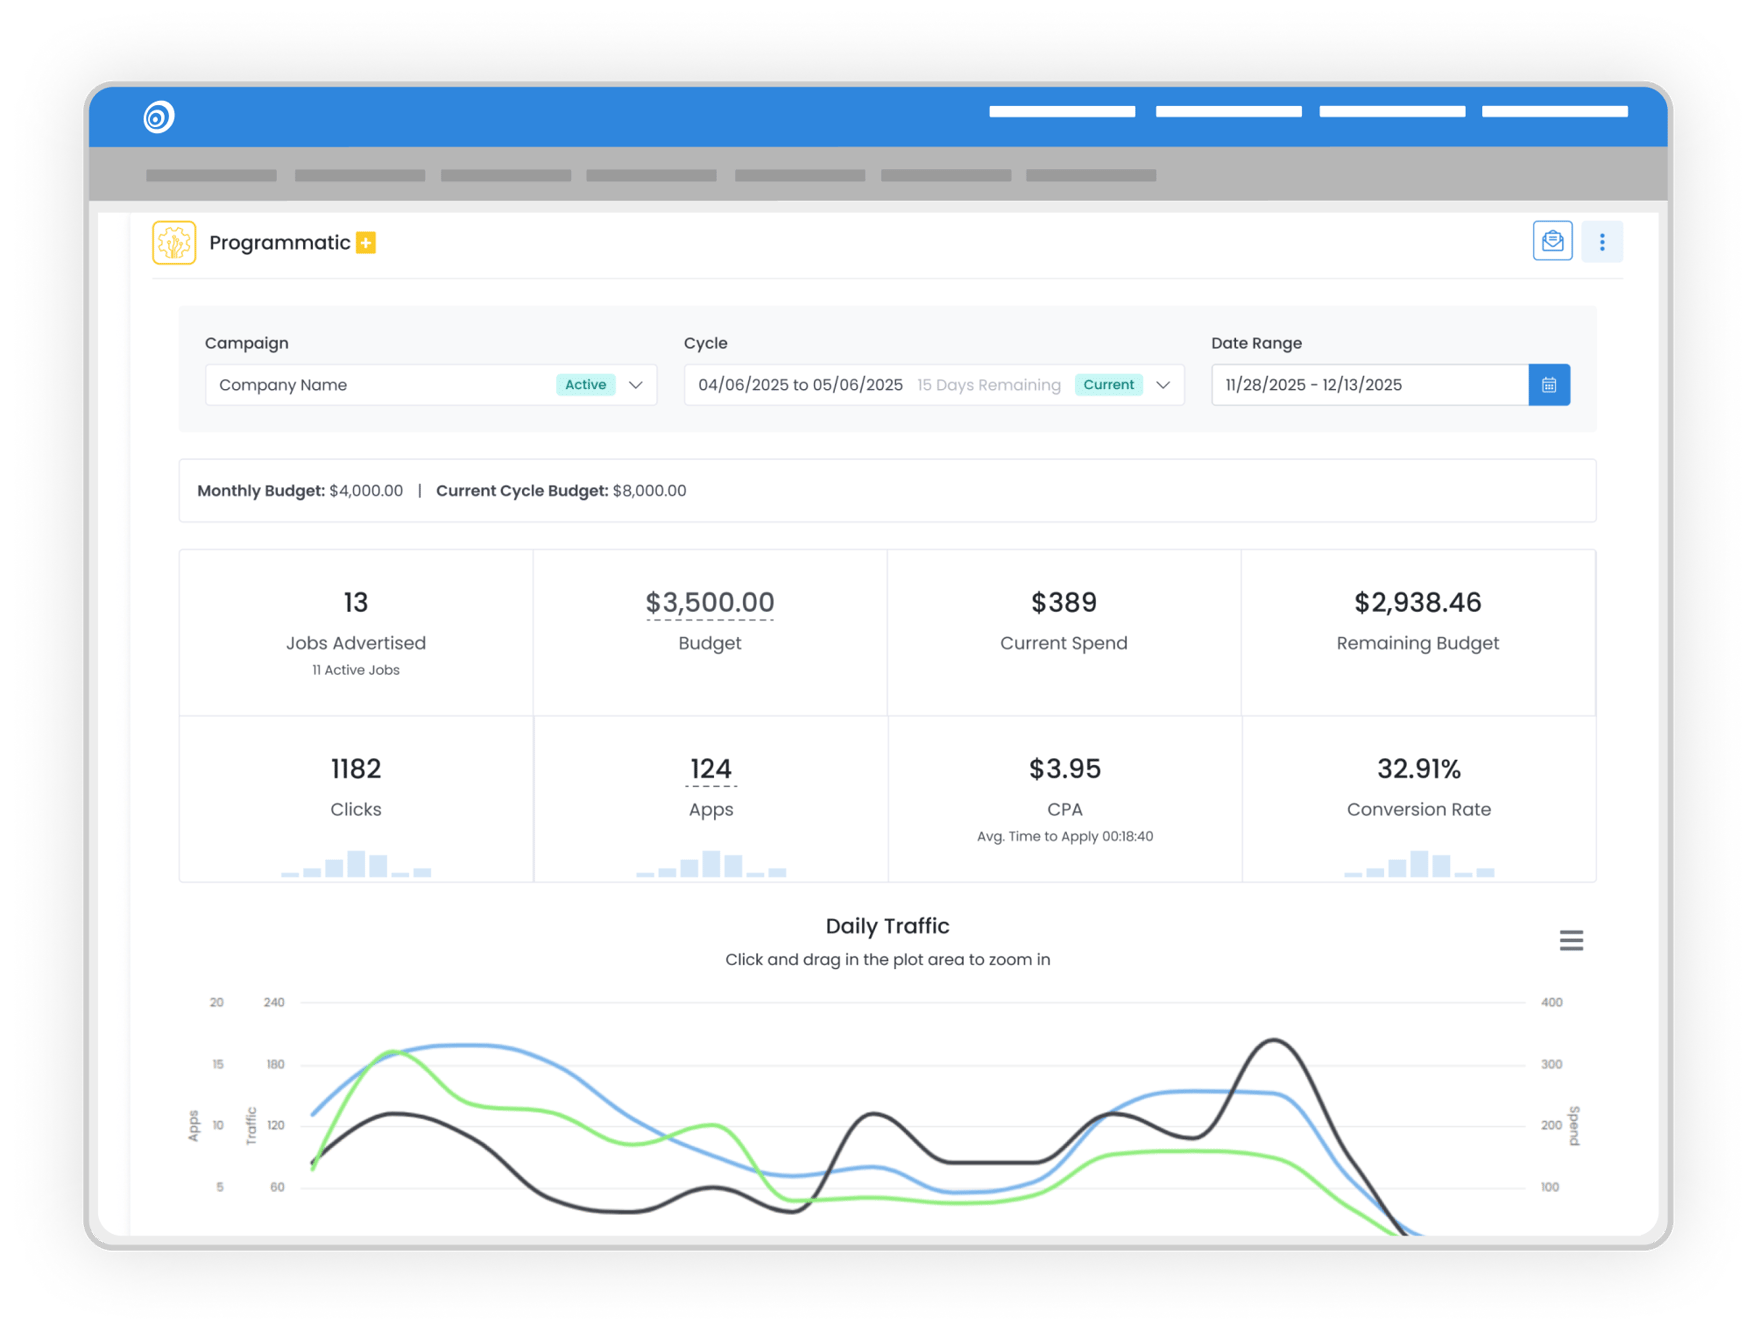Viewport: 1753px width, 1332px height.
Task: Click the yellow plus badge beside Programmatic
Action: [x=366, y=242]
